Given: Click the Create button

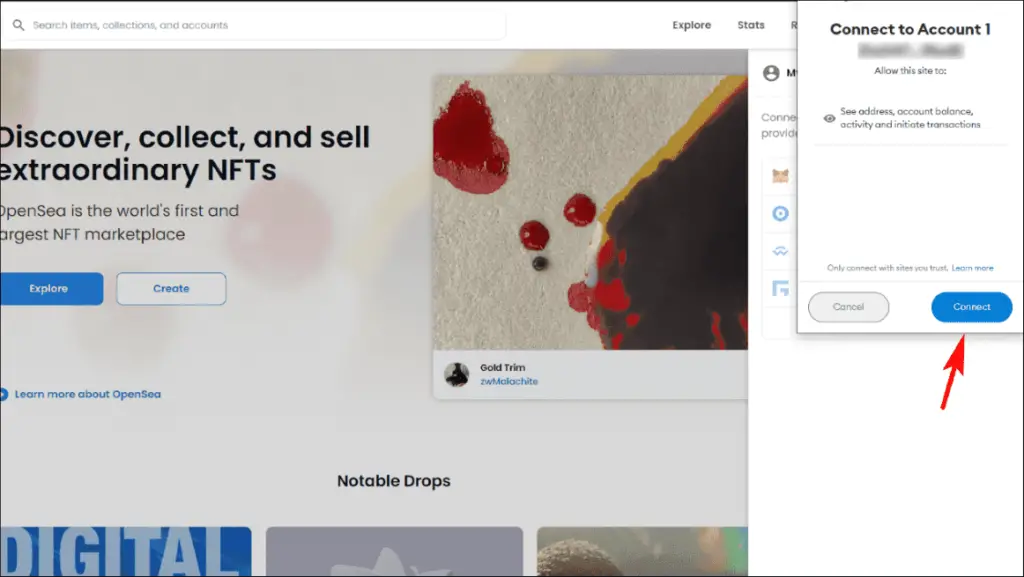Looking at the screenshot, I should (171, 288).
